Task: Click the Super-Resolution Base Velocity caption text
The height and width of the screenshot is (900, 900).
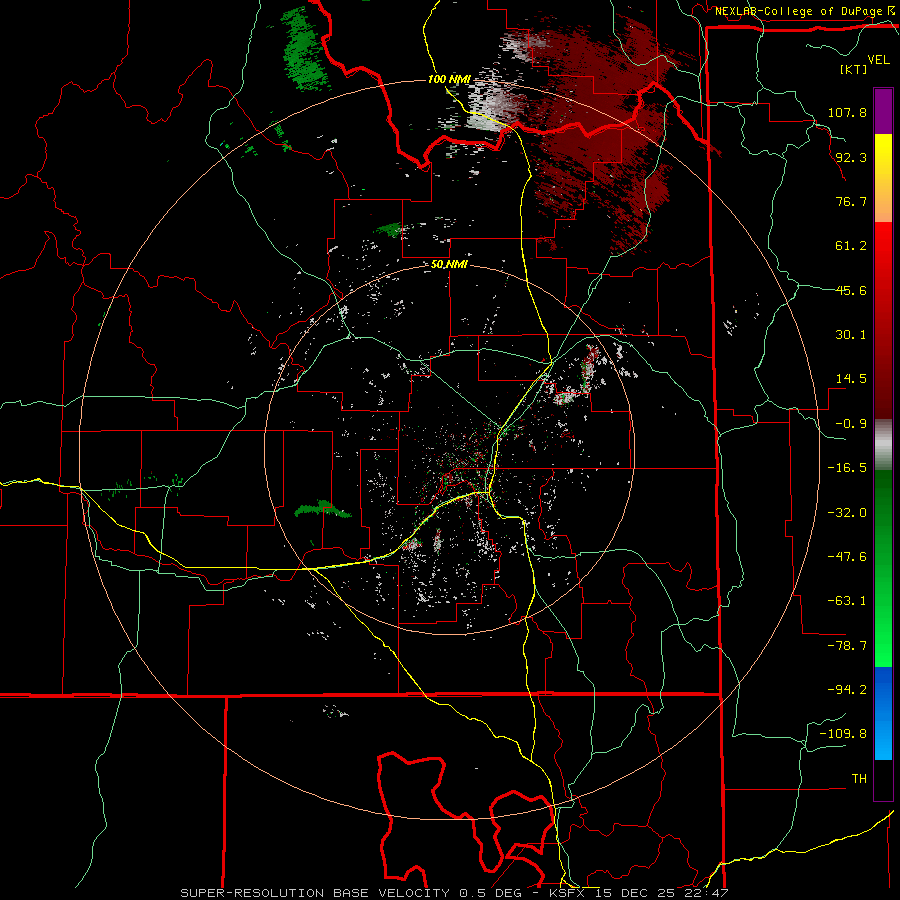Action: 455,893
